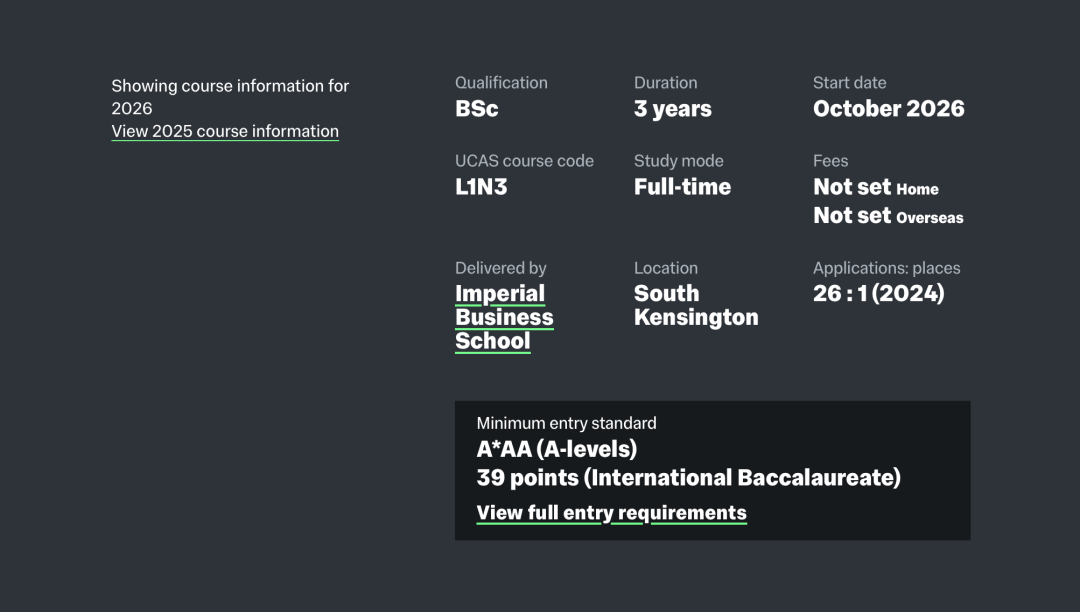This screenshot has height=612, width=1080.
Task: Click 39 points International Baccalaureate text
Action: 689,478
